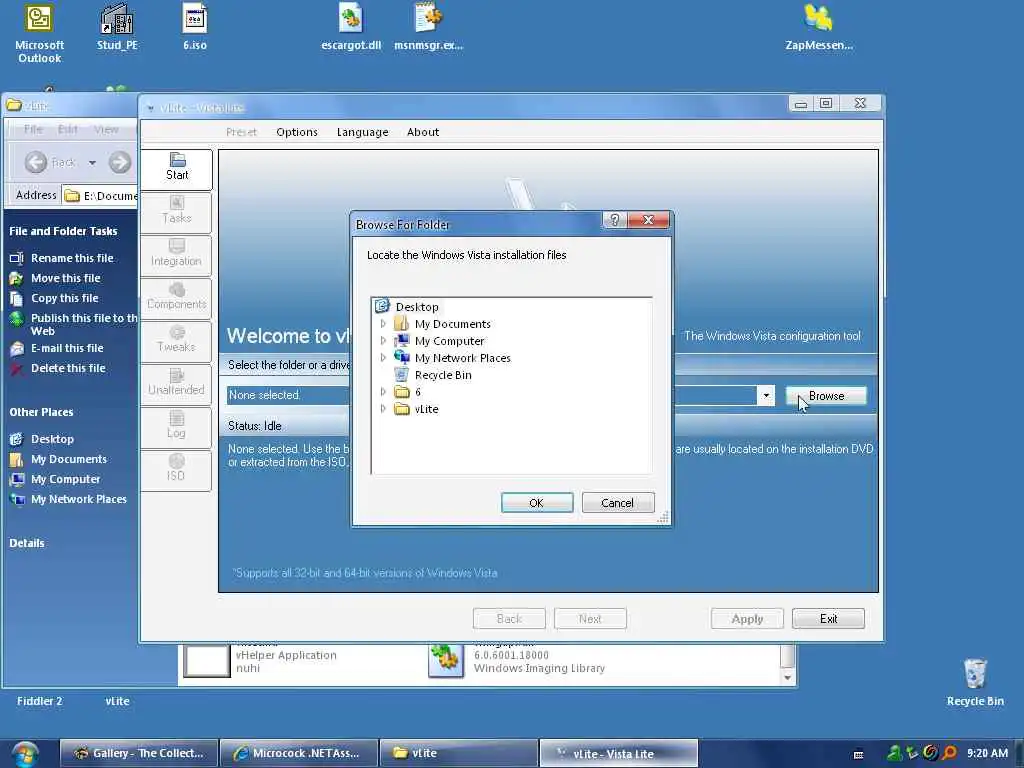Open the File menu in Explorer window
Image resolution: width=1024 pixels, height=768 pixels.
point(33,129)
